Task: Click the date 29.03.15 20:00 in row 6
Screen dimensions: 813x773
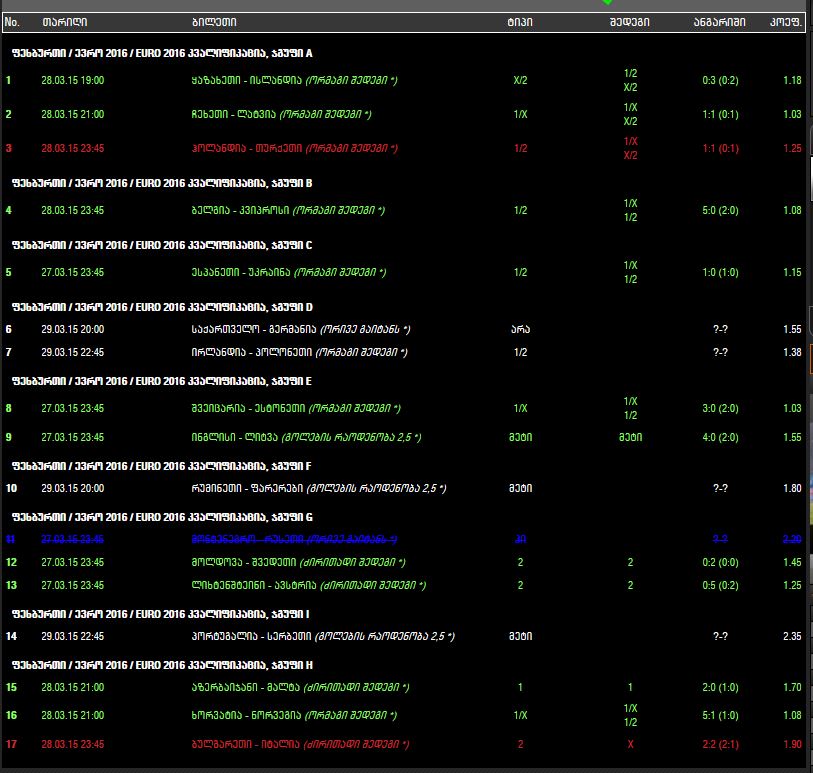Action: pyautogui.click(x=72, y=329)
